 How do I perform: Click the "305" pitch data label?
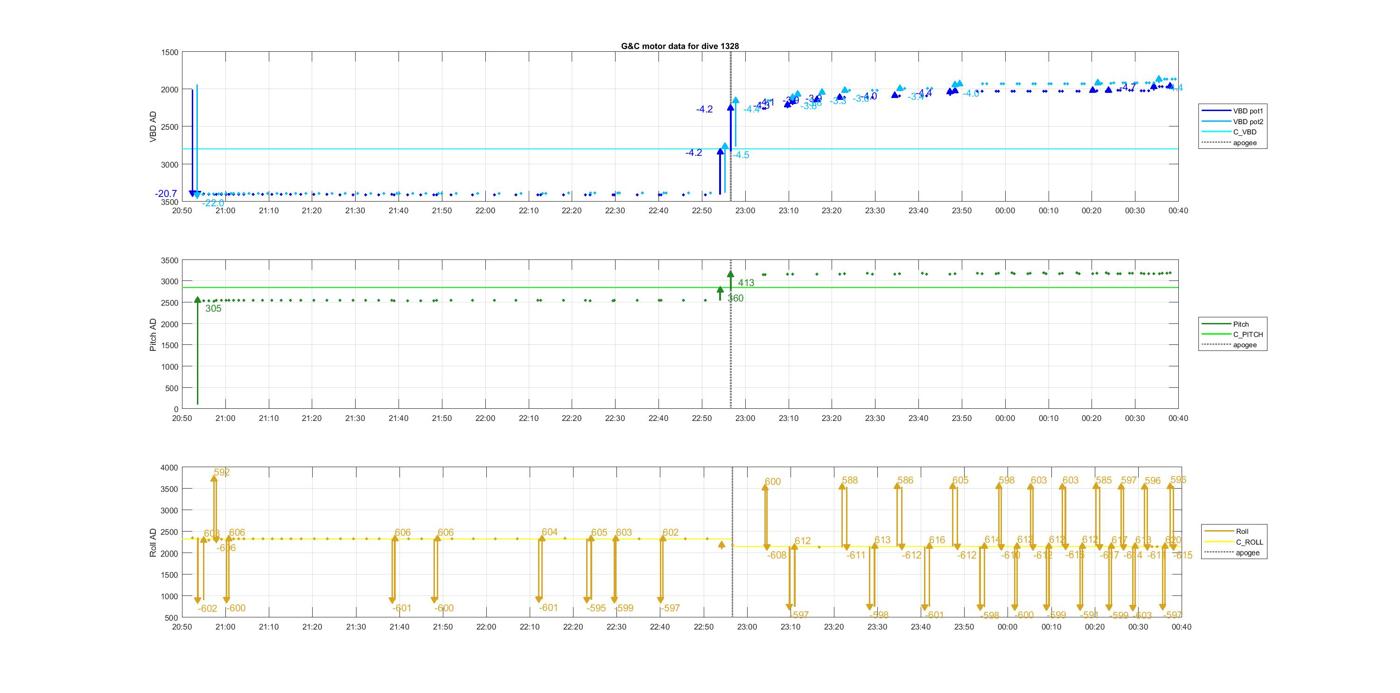(x=213, y=309)
